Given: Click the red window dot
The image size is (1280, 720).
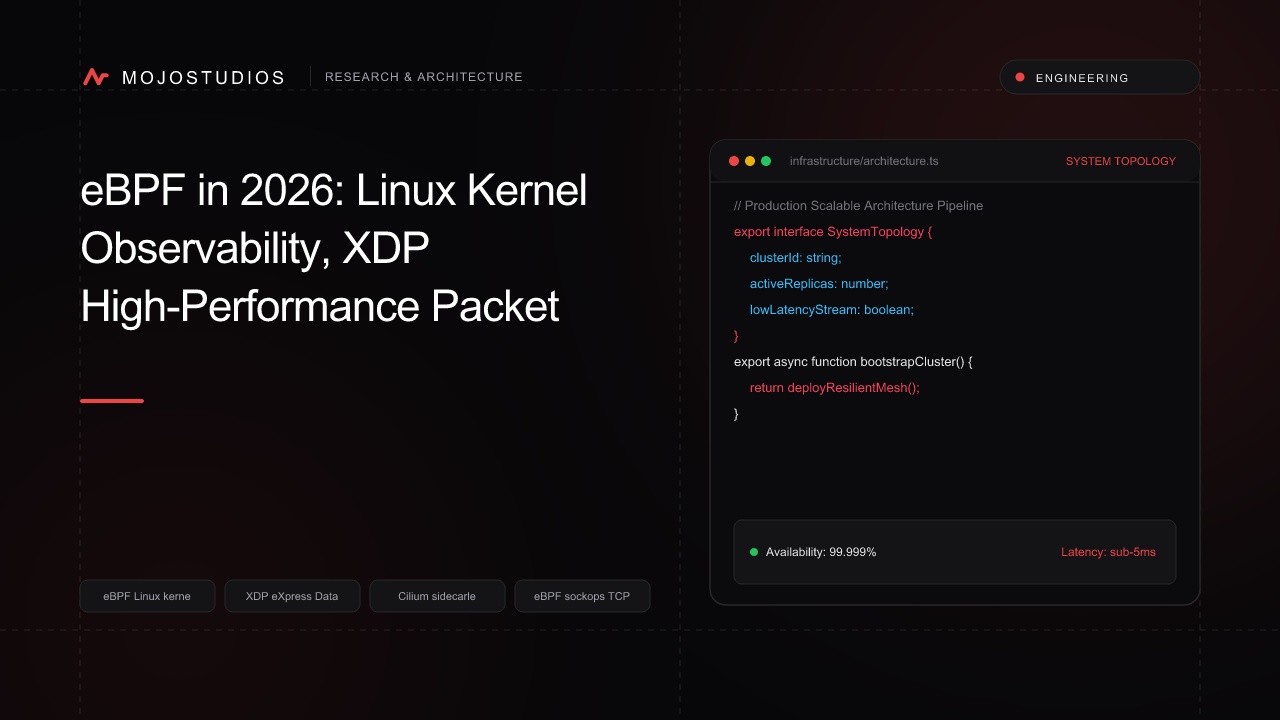Looking at the screenshot, I should [x=734, y=161].
